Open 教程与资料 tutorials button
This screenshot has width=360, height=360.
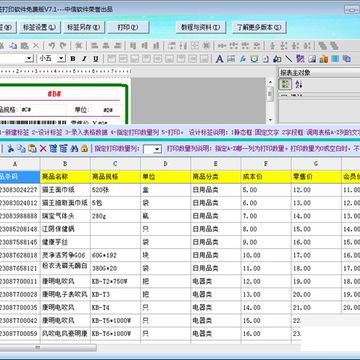click(x=201, y=27)
